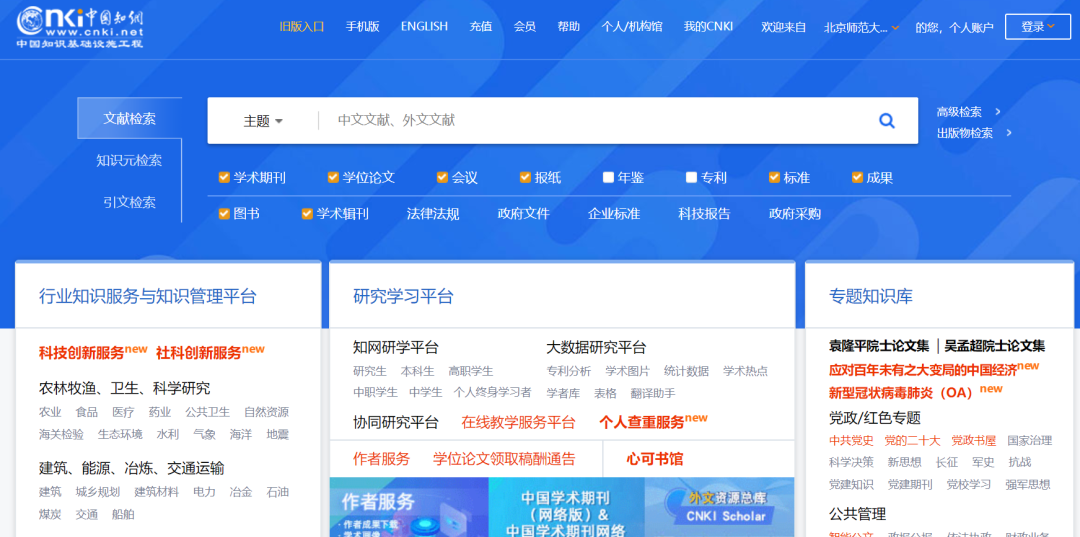Screen dimensions: 1080x537
Task: Open 个人终身学习者 link
Action: (x=492, y=392)
